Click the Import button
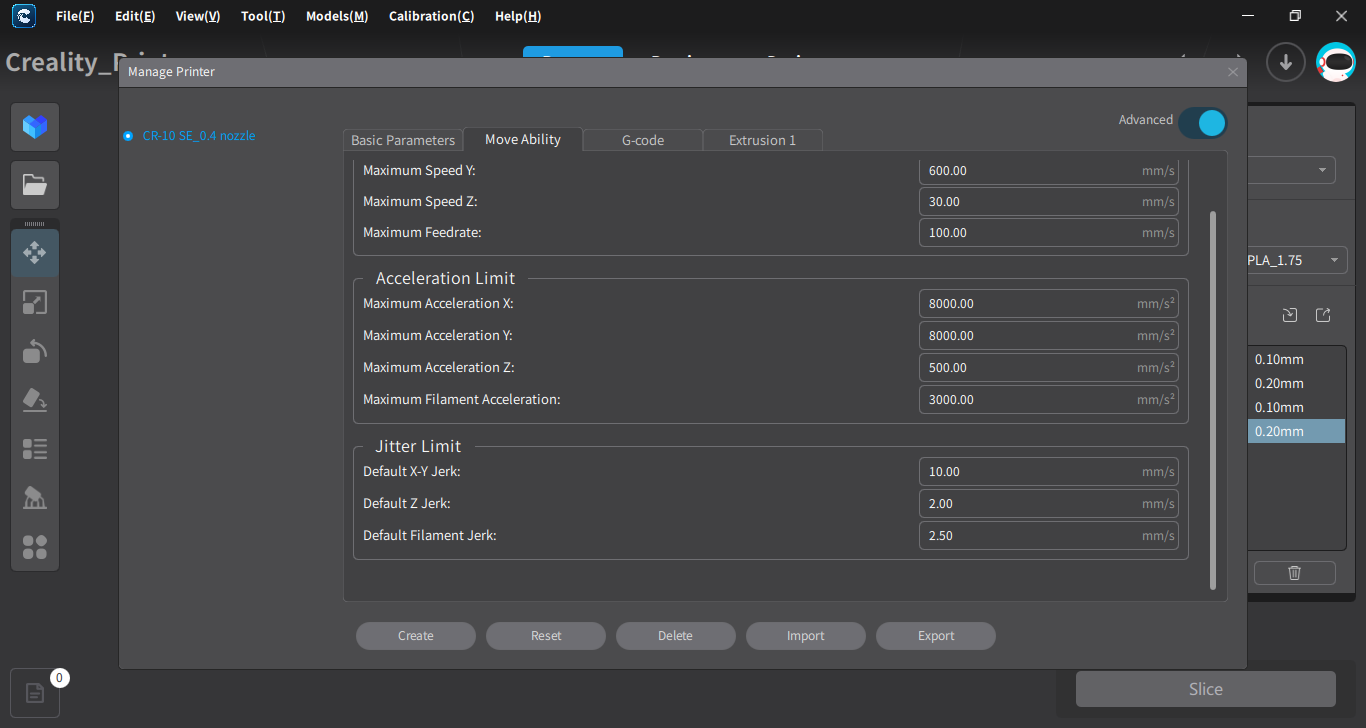The image size is (1366, 728). point(806,636)
